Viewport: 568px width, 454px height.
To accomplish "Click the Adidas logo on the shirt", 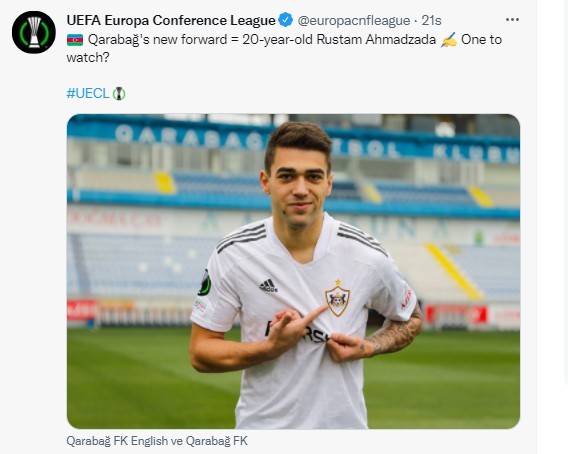I will pyautogui.click(x=268, y=286).
